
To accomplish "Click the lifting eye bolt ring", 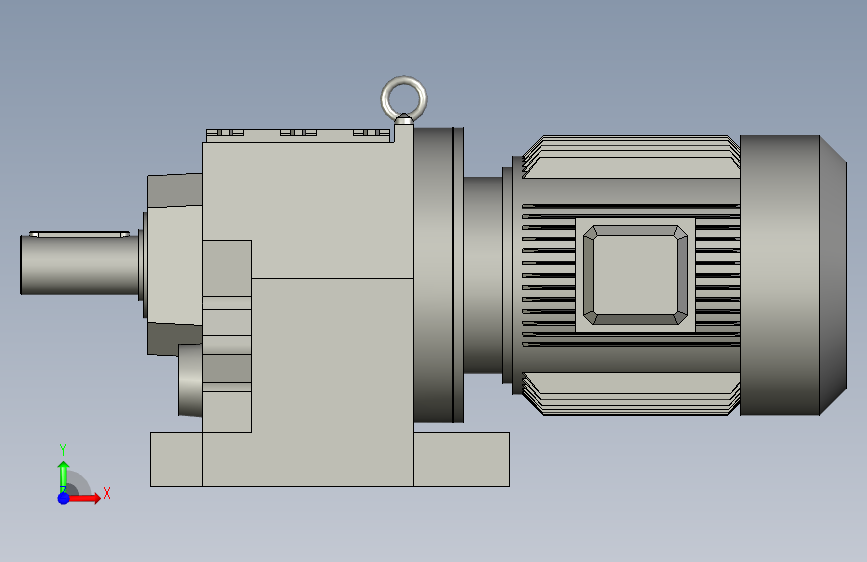I will (404, 99).
